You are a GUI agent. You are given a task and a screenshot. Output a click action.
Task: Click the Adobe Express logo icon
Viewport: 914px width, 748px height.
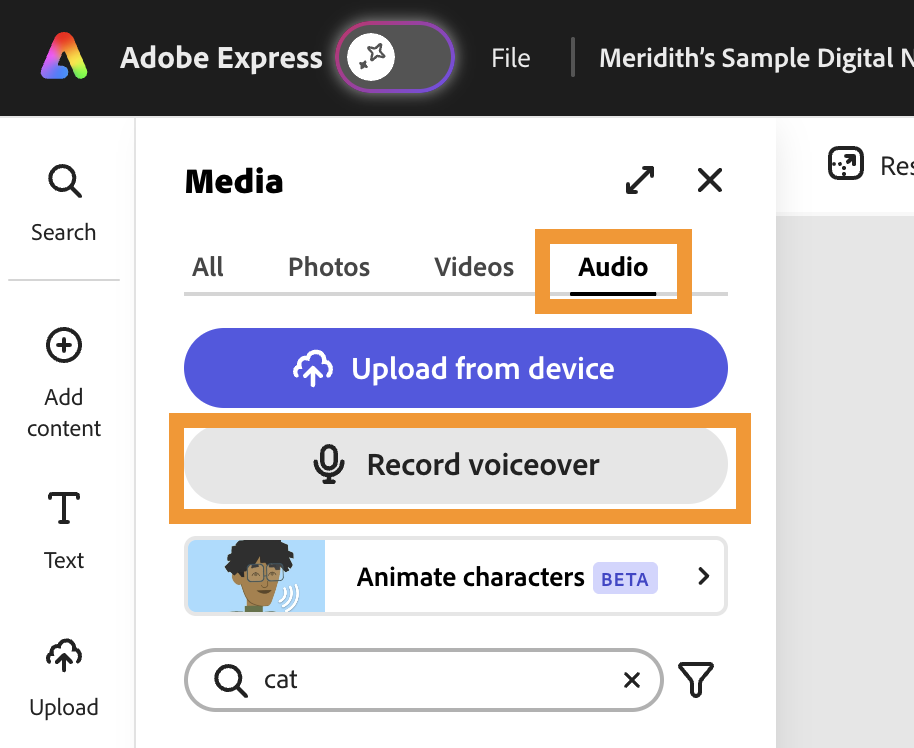65,56
